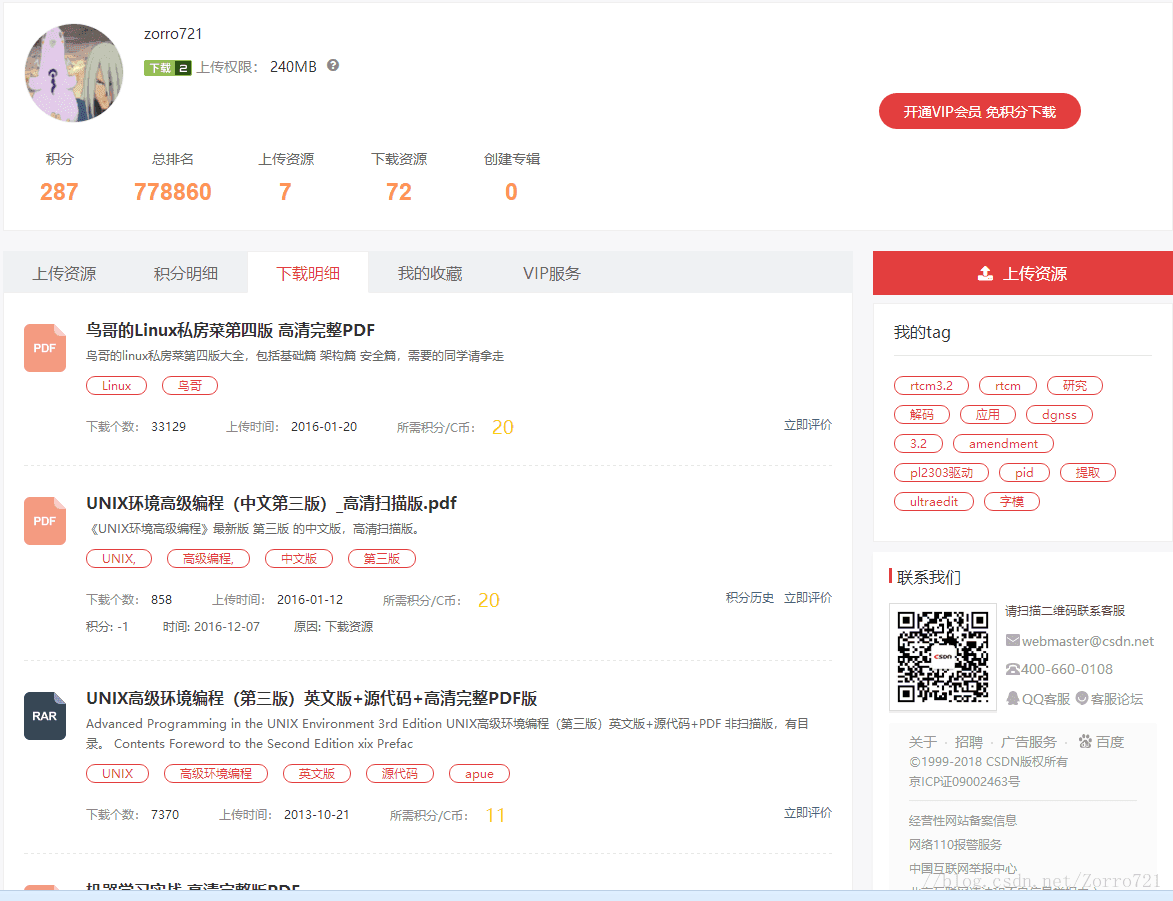Click the Baidu paw icon
1173x901 pixels.
click(1085, 742)
